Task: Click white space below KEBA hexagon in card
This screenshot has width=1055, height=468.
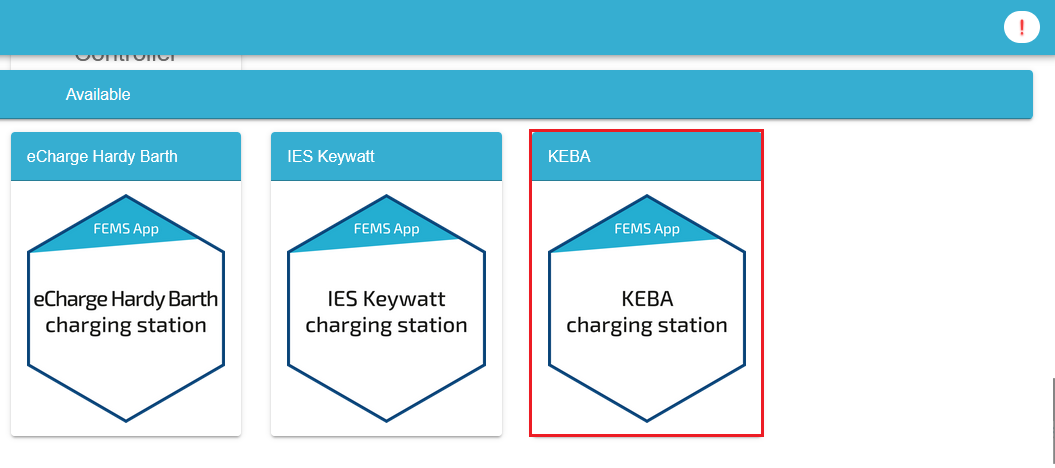Action: pyautogui.click(x=647, y=429)
